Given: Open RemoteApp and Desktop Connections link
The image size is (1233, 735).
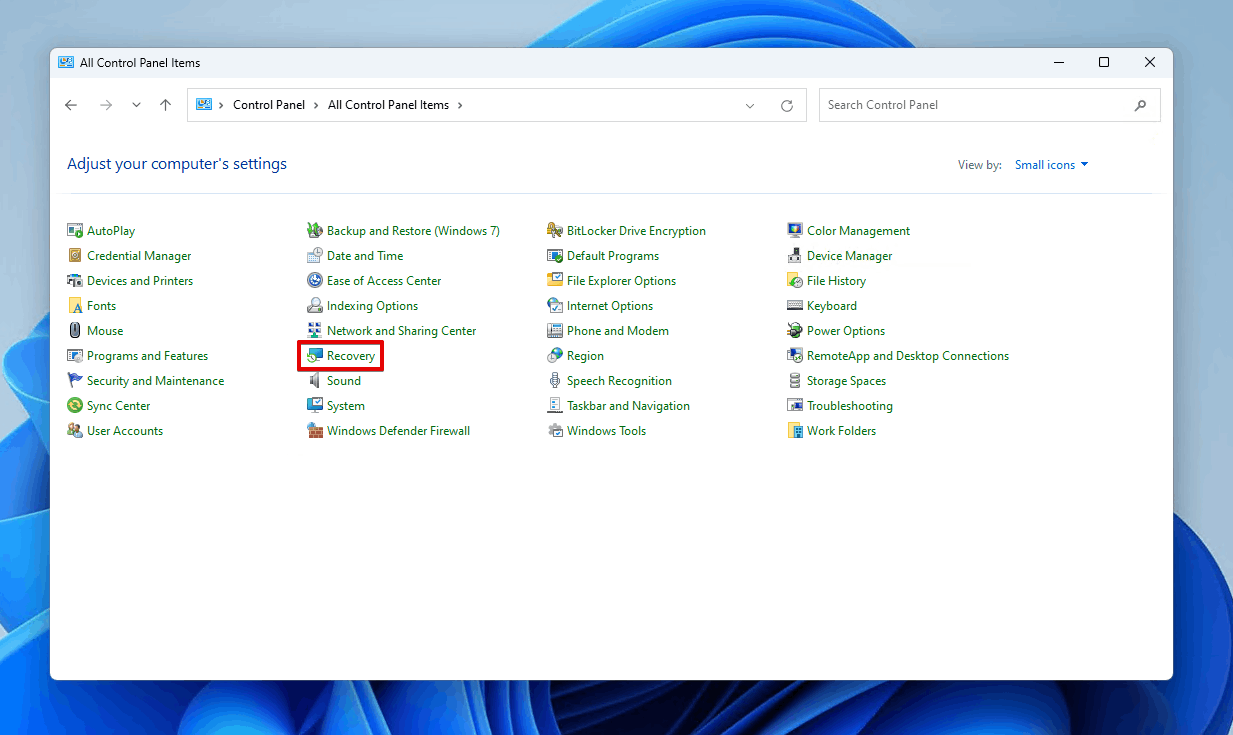Looking at the screenshot, I should click(x=908, y=356).
